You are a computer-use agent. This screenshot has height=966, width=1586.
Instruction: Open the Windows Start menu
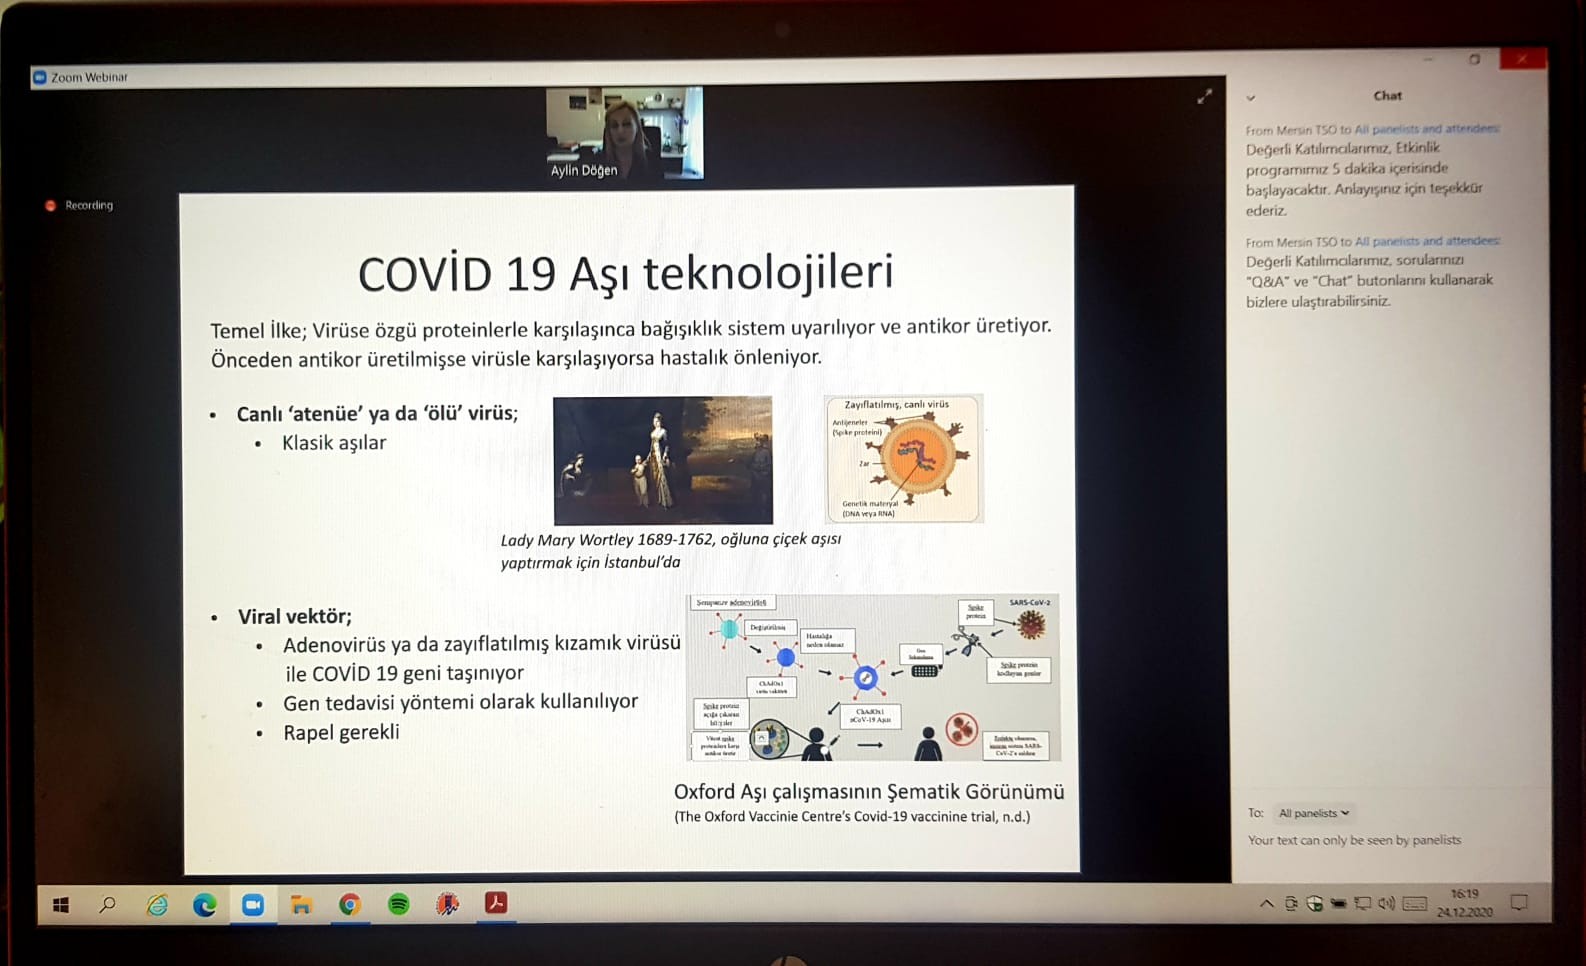click(x=60, y=905)
